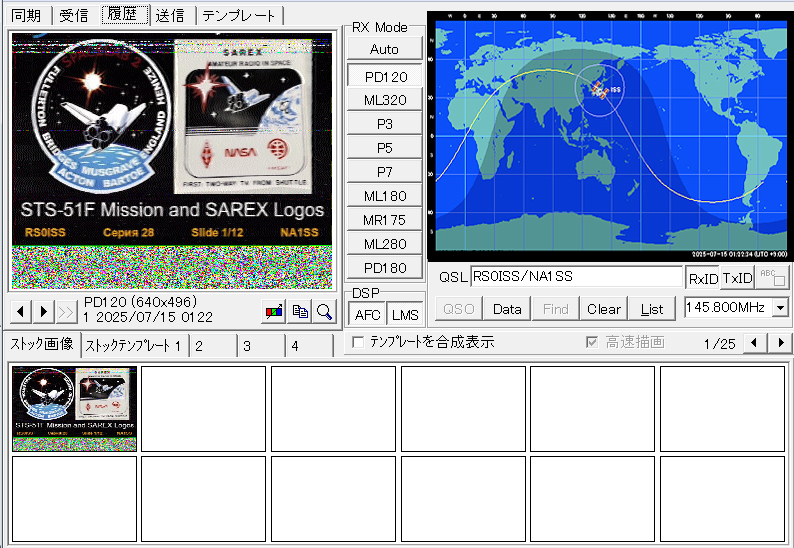This screenshot has height=548, width=794.
Task: Select P5 RX mode
Action: [x=384, y=148]
